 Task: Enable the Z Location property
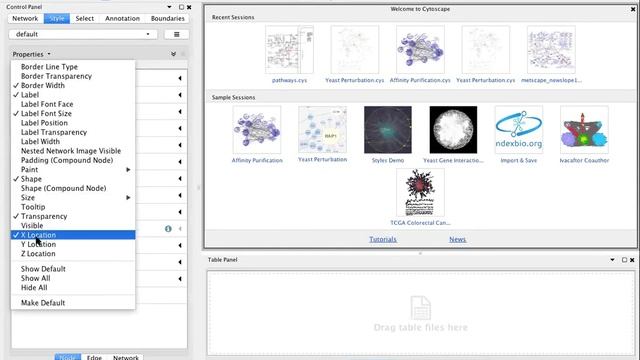(73, 254)
